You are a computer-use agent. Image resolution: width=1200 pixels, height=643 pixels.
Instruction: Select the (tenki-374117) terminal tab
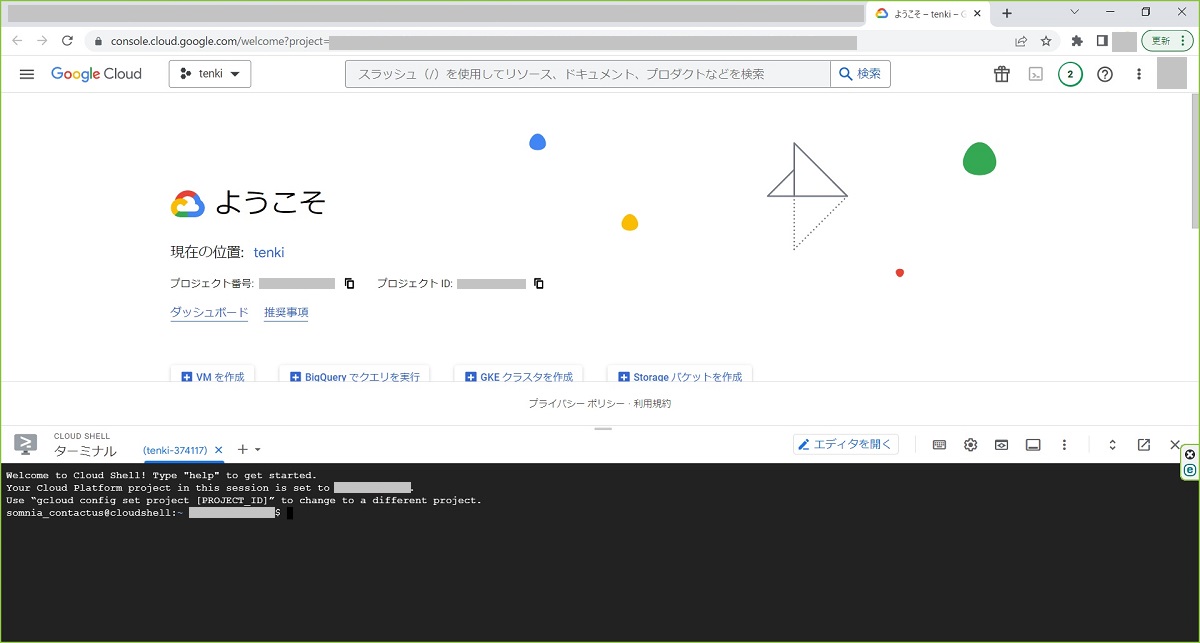pos(175,450)
